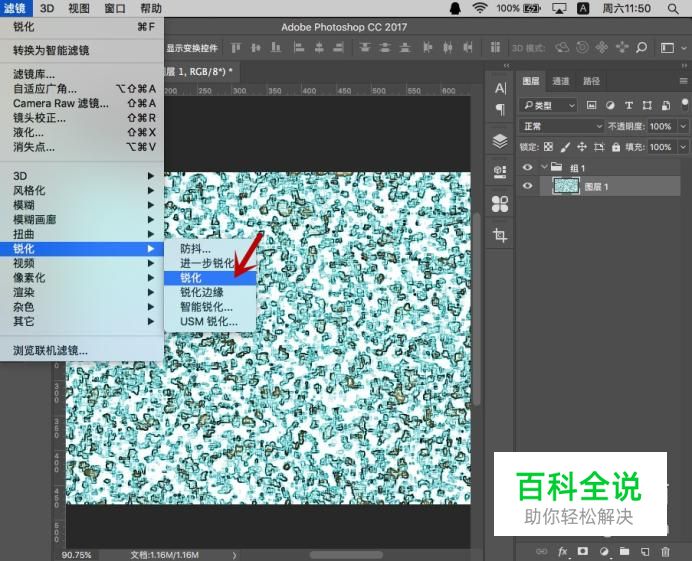Align top edges icon in options bar
This screenshot has width=692, height=561.
tap(236, 48)
